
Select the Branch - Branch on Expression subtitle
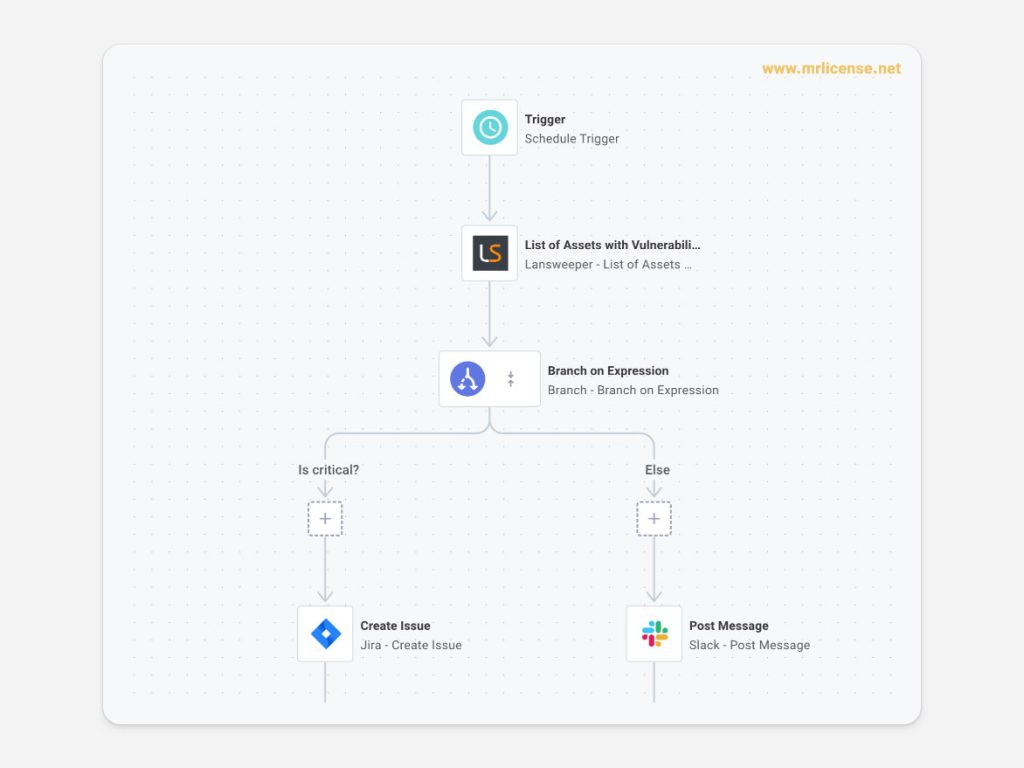633,390
